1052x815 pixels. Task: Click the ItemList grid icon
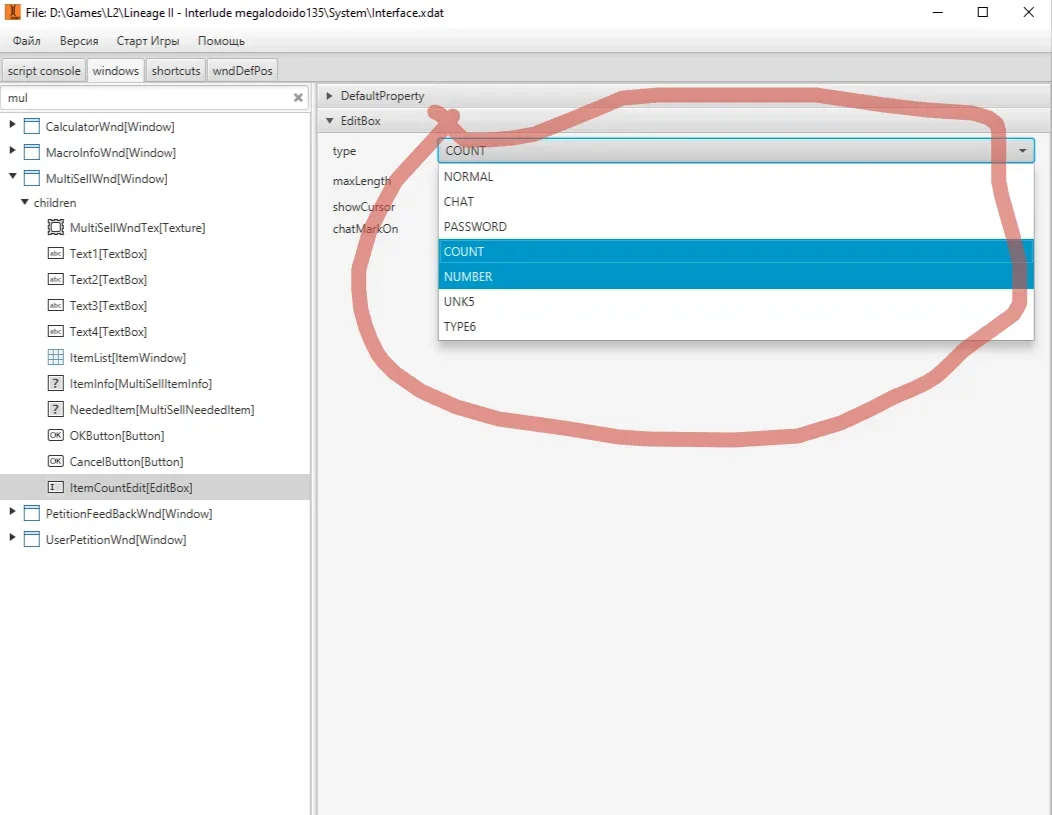pyautogui.click(x=56, y=358)
